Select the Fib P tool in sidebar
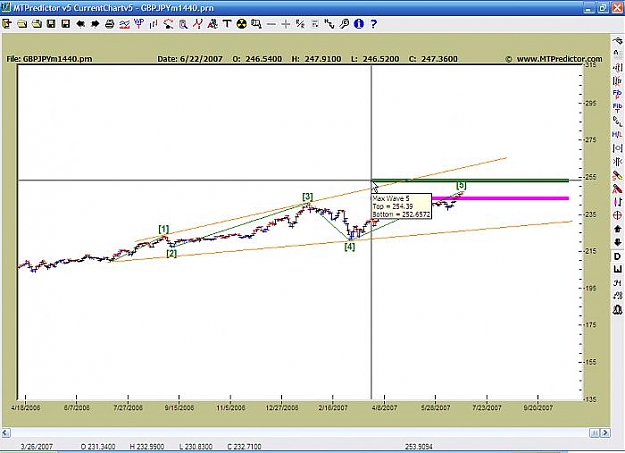The image size is (625, 453). 617,95
